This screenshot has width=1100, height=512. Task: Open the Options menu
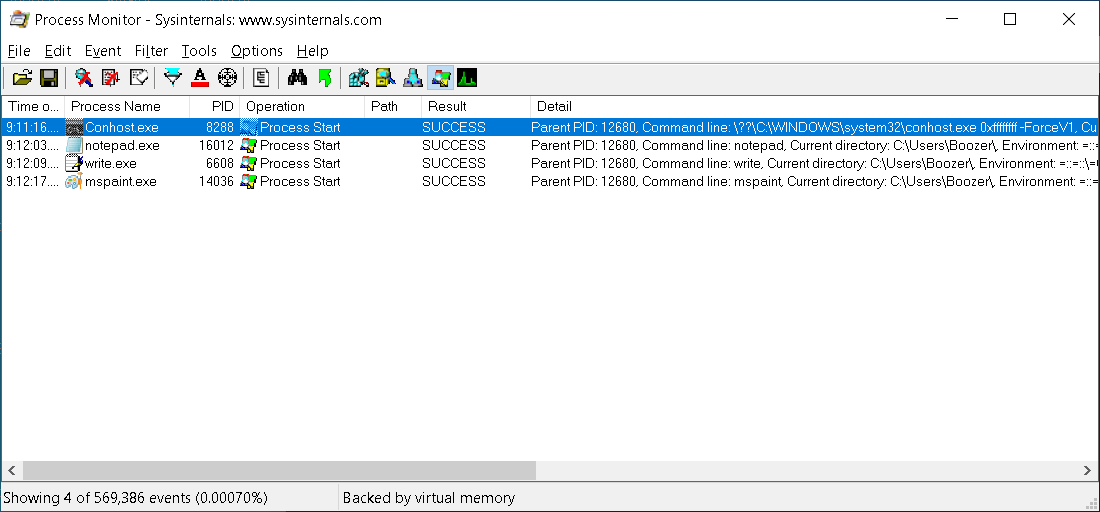[x=257, y=51]
